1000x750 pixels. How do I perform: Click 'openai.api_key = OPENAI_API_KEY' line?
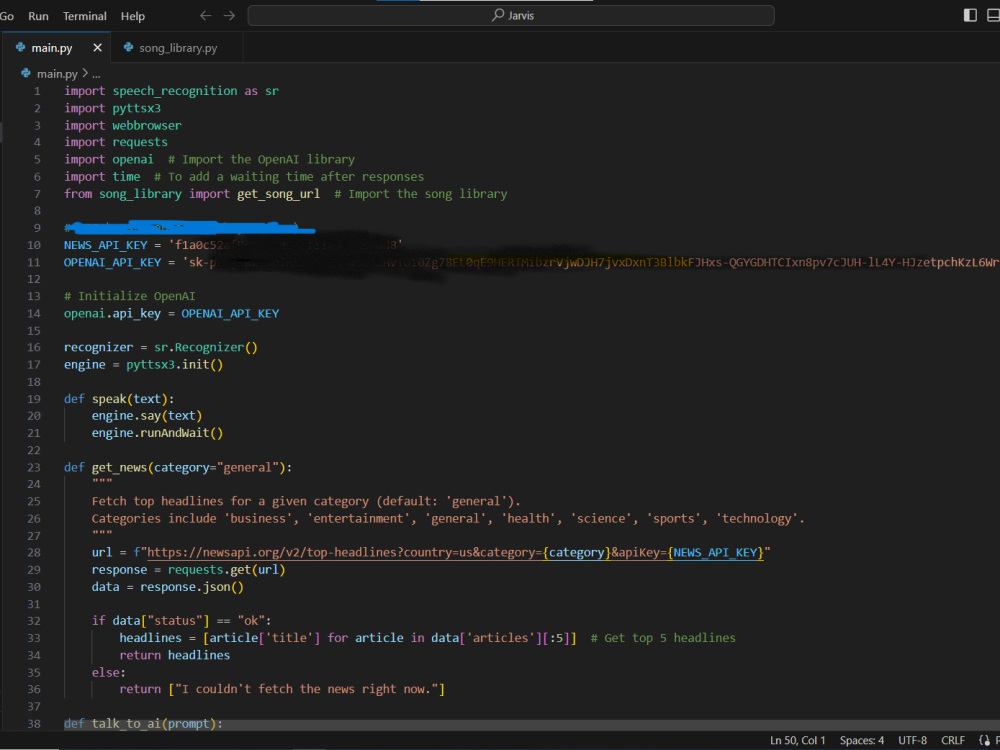[171, 313]
